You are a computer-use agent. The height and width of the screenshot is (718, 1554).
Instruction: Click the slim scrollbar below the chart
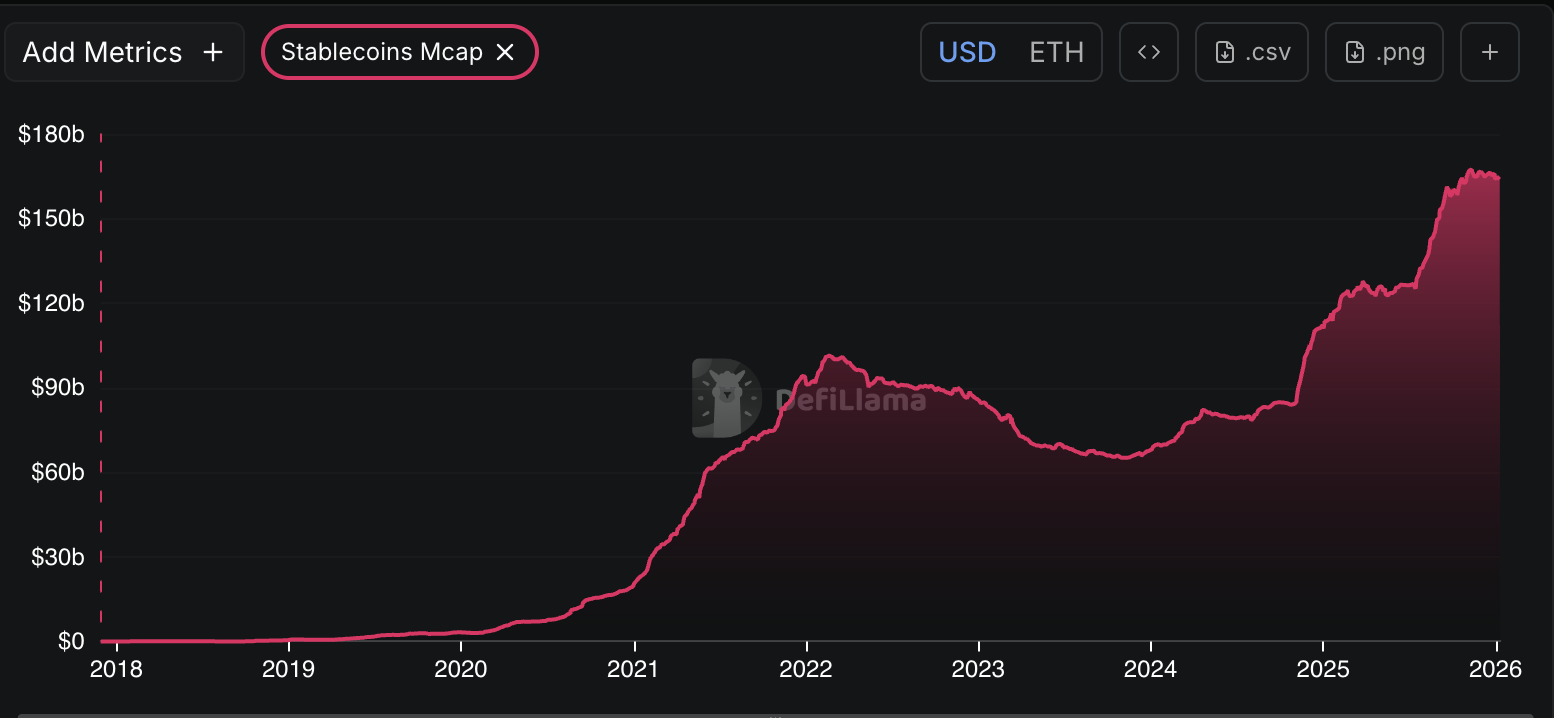point(777,712)
